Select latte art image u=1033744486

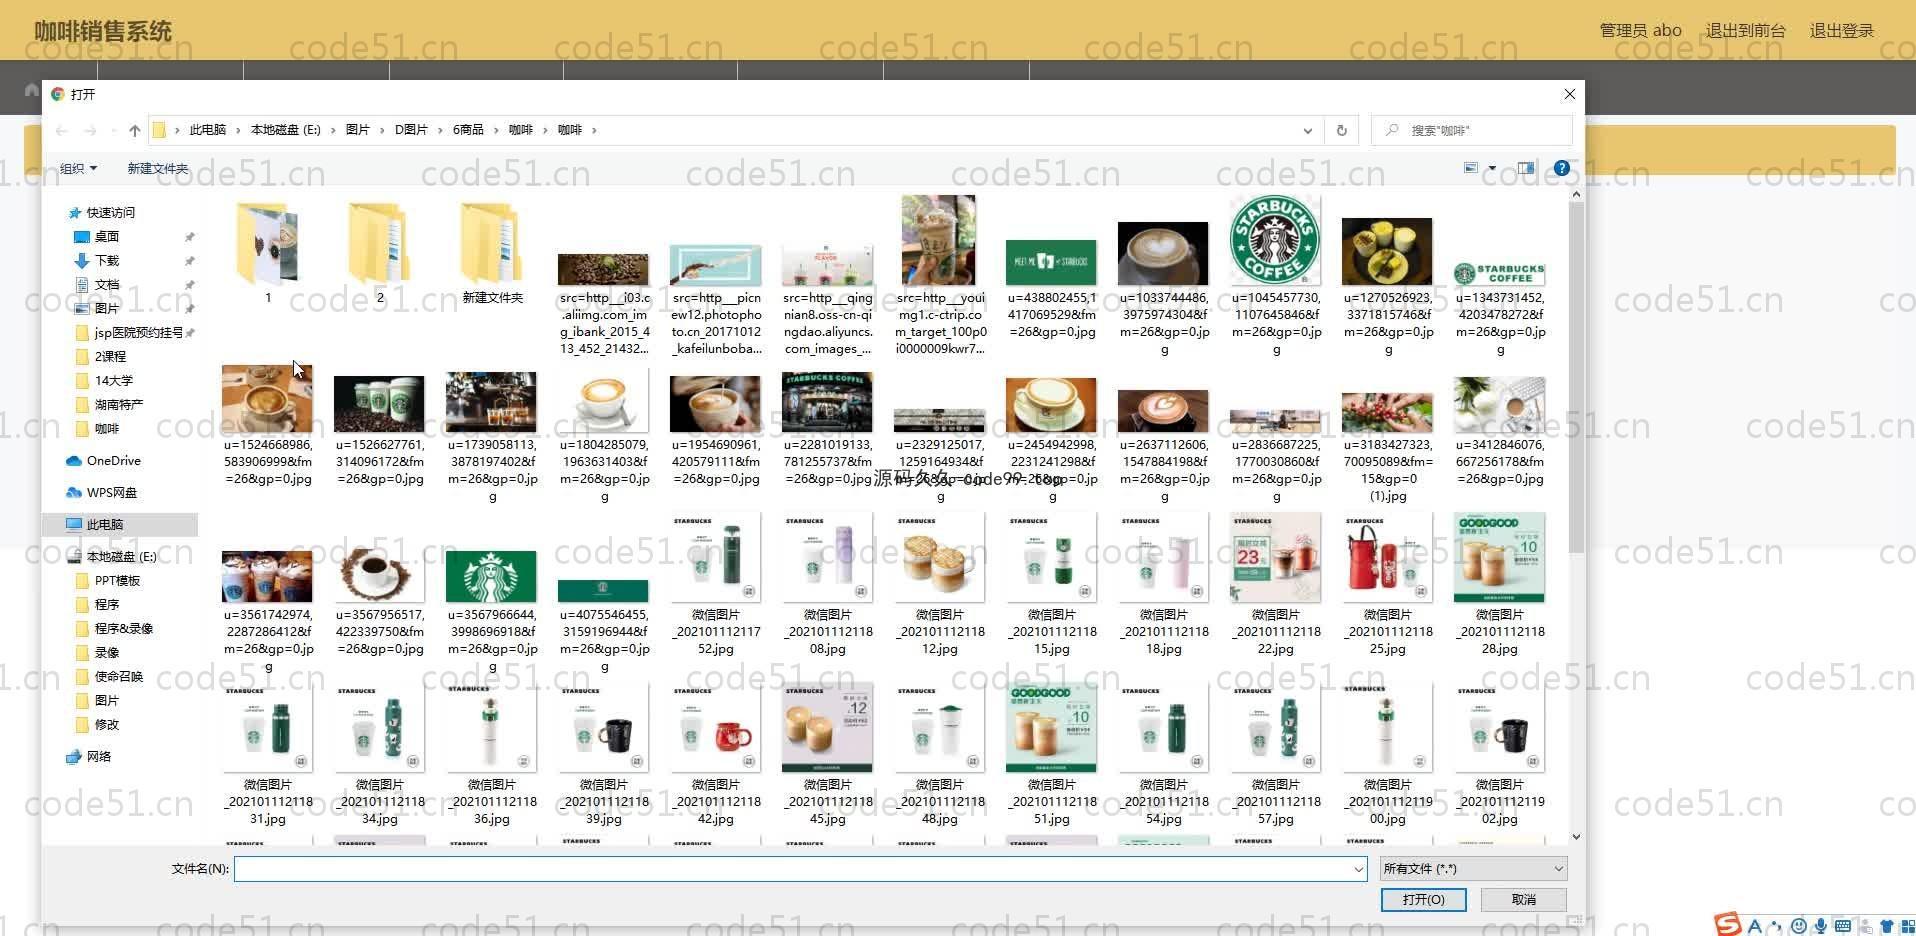coord(1163,254)
